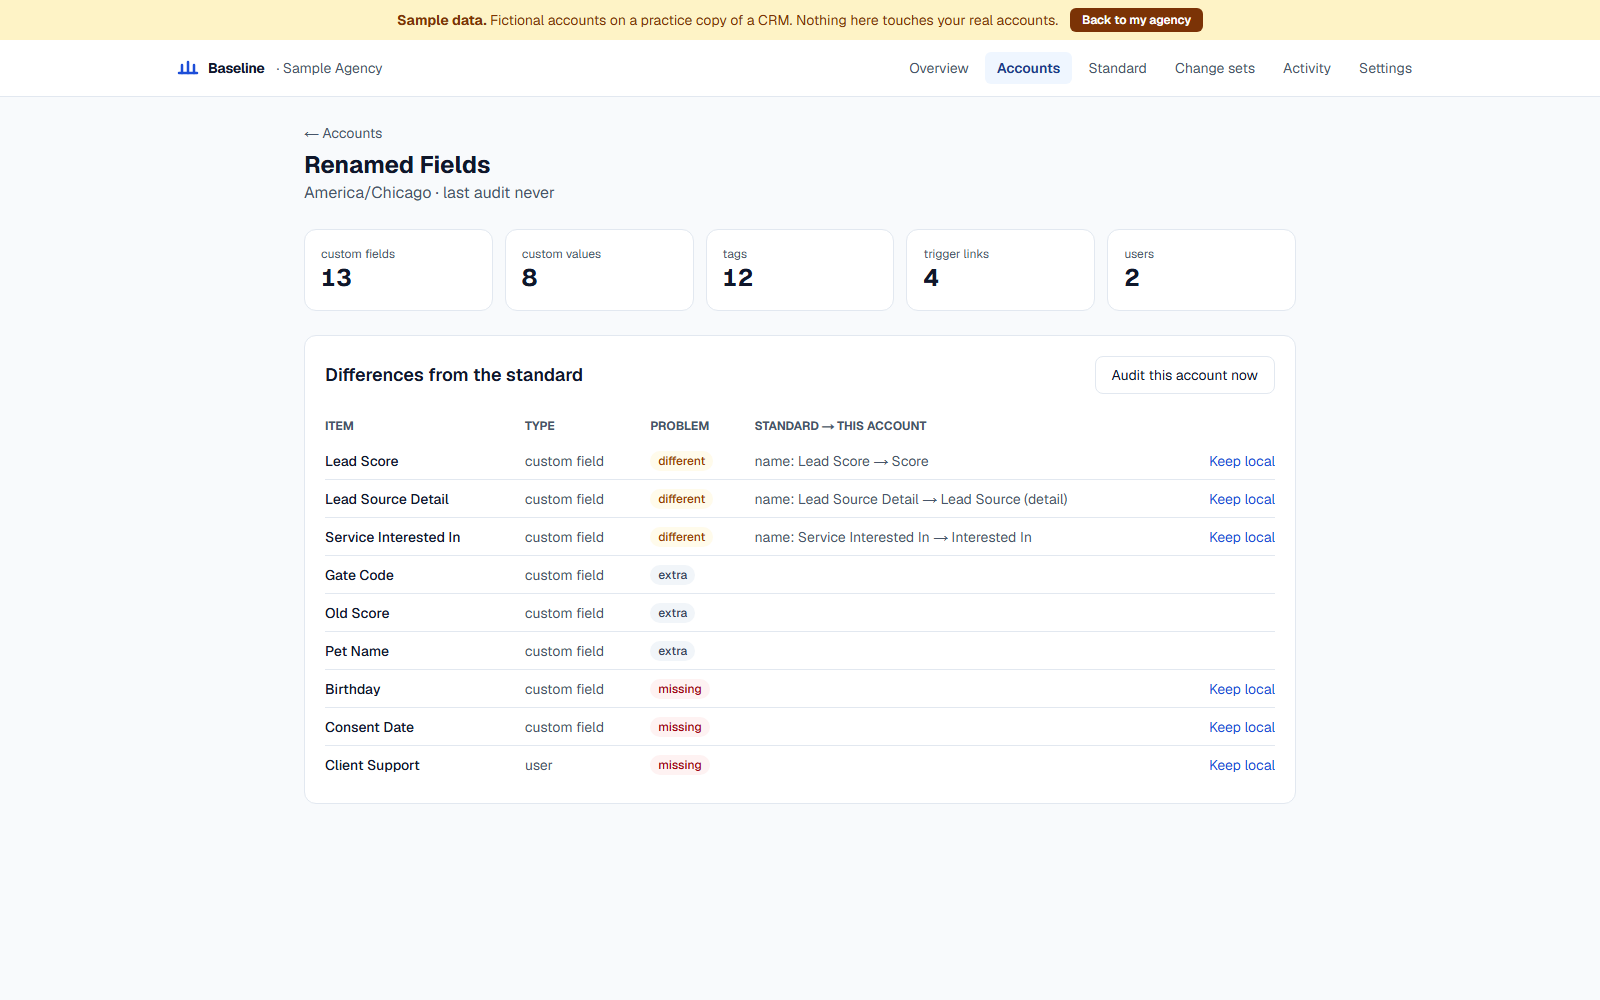Click the Consent Date item name
Image resolution: width=1600 pixels, height=1000 pixels.
tap(369, 727)
